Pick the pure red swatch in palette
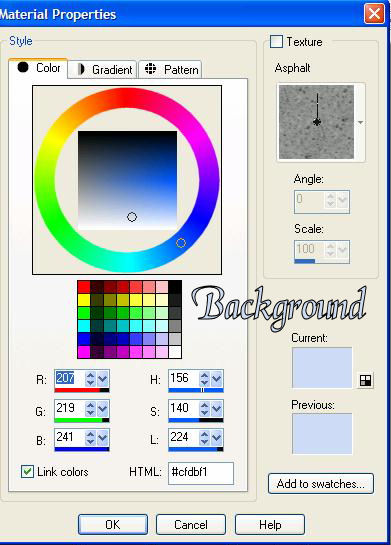The height and width of the screenshot is (545, 391). point(84,287)
